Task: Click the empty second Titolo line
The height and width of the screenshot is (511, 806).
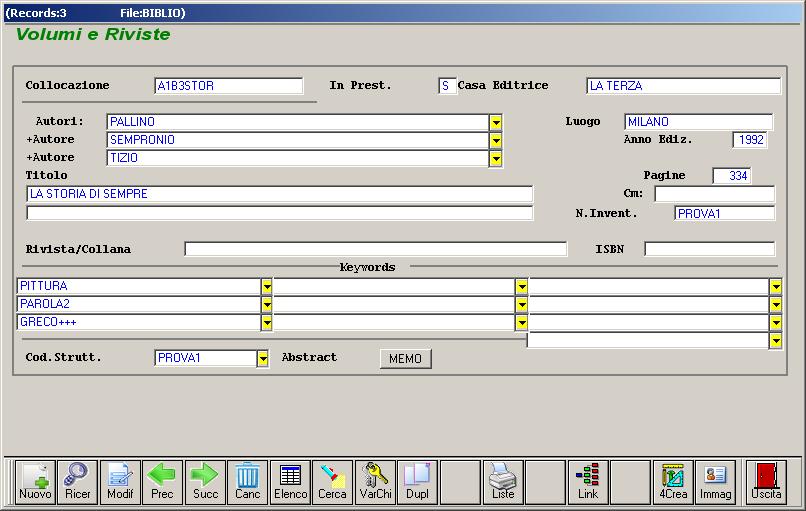Action: pos(280,213)
